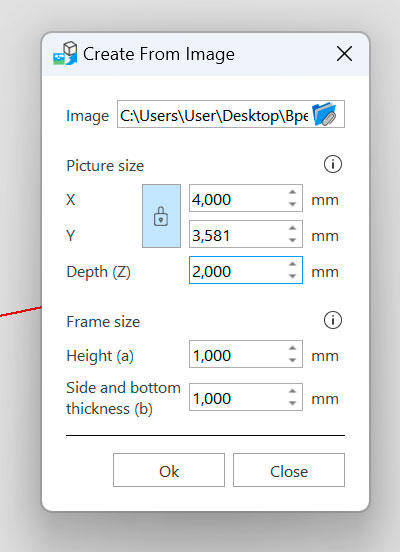Increase Side and bottom thickness value

tap(292, 391)
